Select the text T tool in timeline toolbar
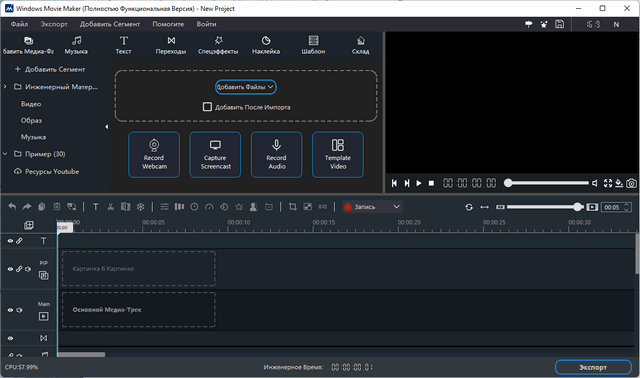 (x=96, y=207)
